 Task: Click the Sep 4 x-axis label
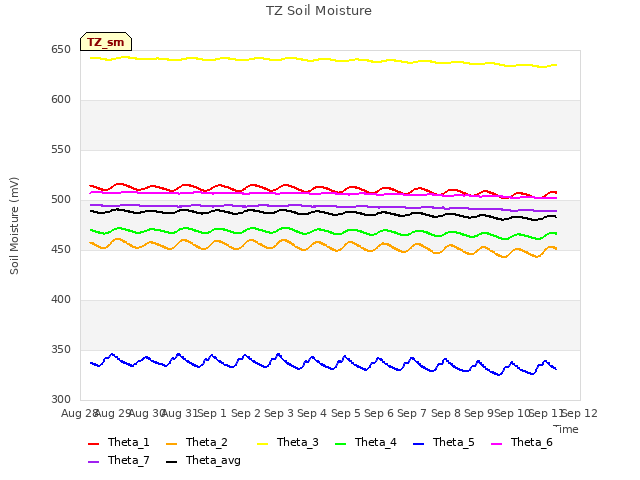[312, 413]
